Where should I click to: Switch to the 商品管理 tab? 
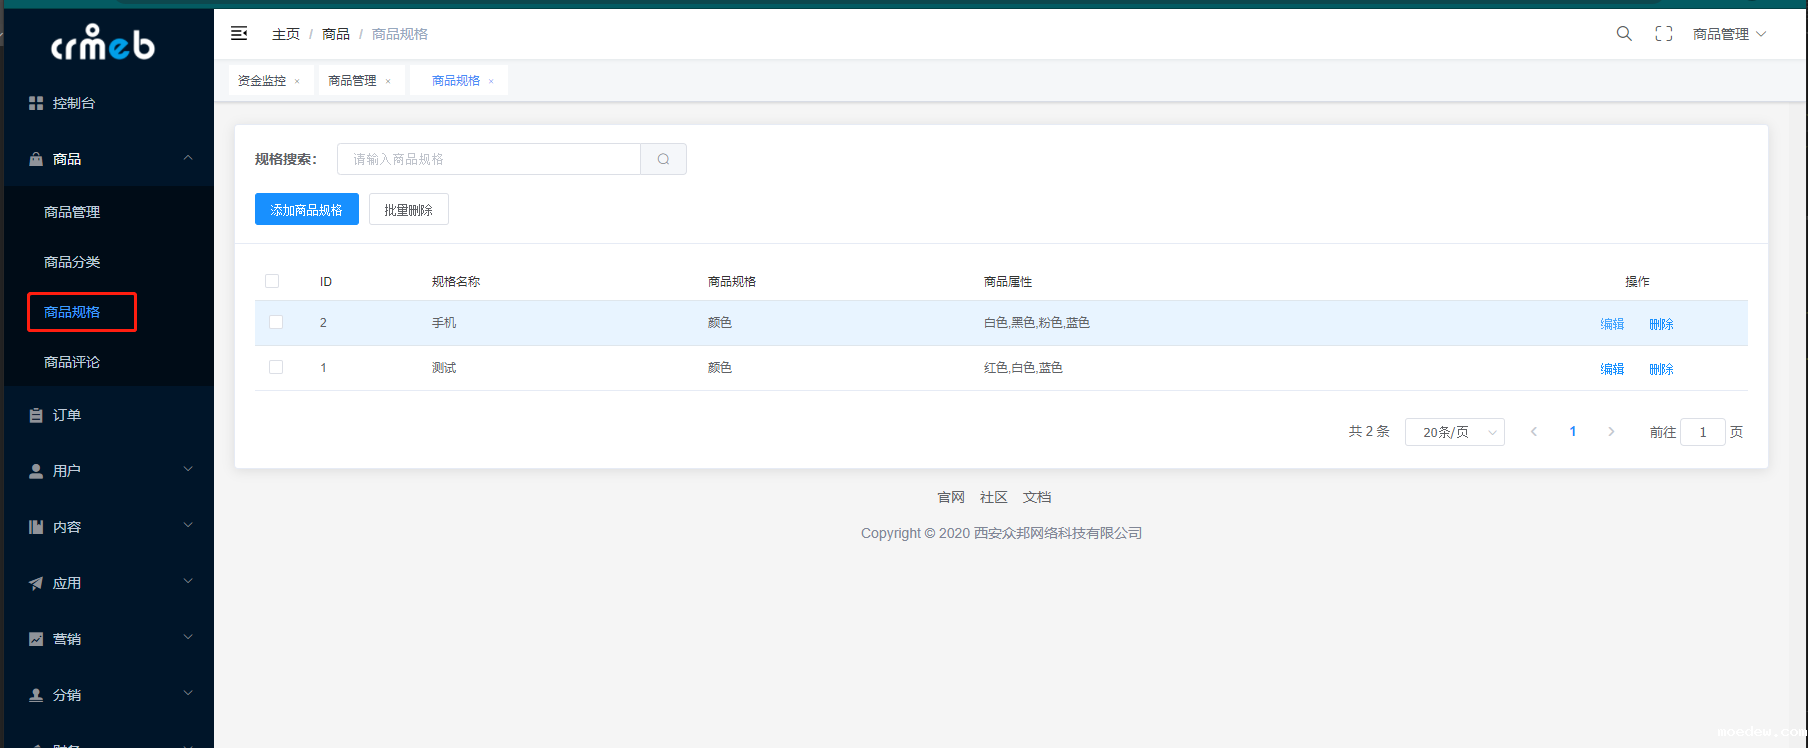pyautogui.click(x=352, y=81)
